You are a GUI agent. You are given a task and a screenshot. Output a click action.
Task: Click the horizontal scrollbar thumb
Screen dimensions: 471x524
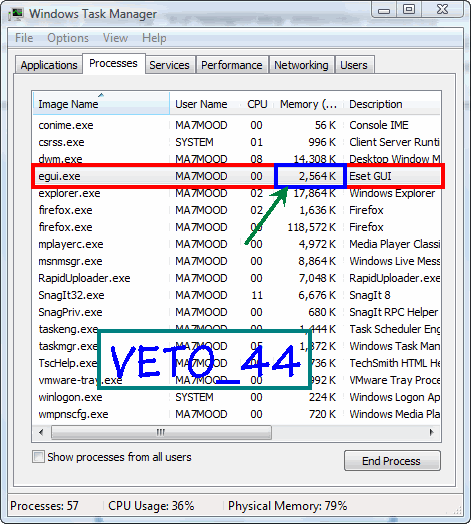click(x=161, y=432)
